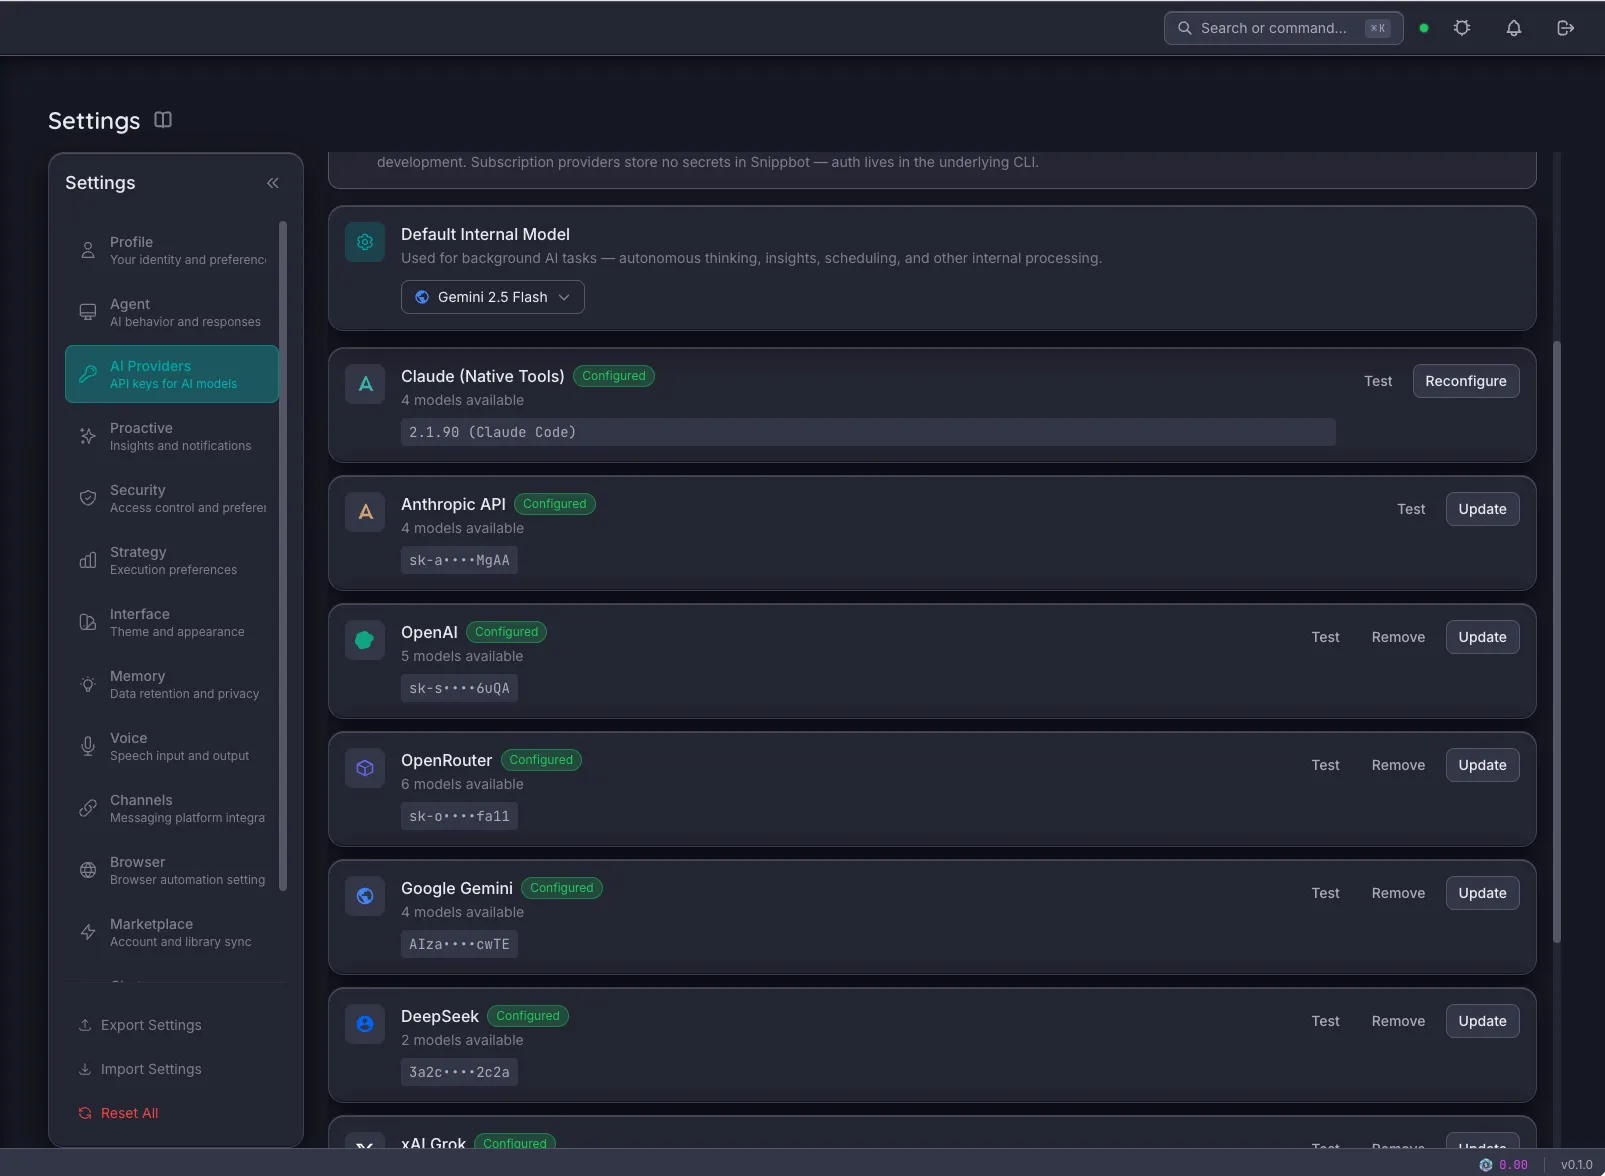Click the masked key sk-o••••fa11

(x=459, y=816)
